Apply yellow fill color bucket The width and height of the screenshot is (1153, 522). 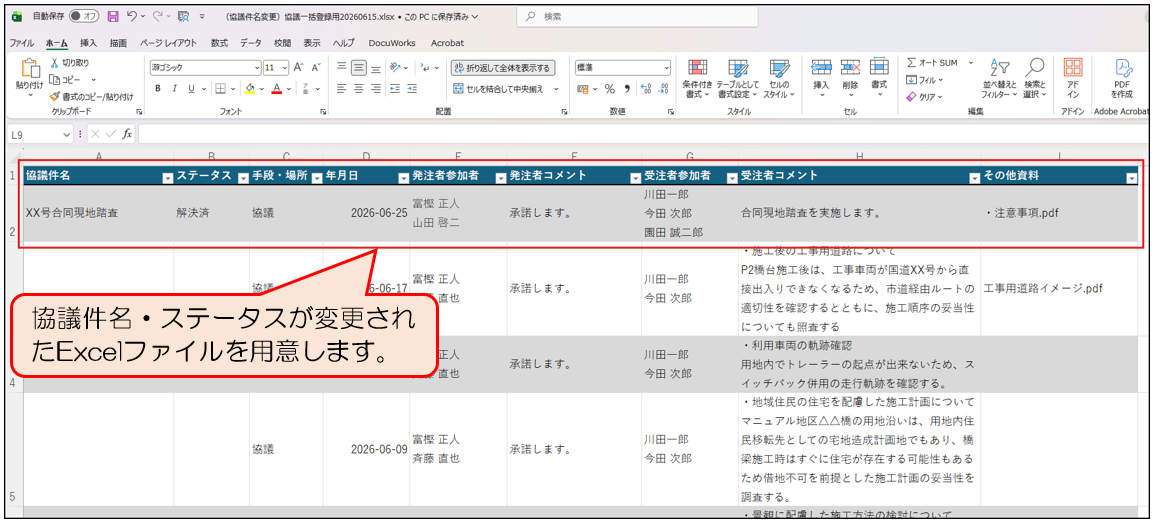pos(250,88)
